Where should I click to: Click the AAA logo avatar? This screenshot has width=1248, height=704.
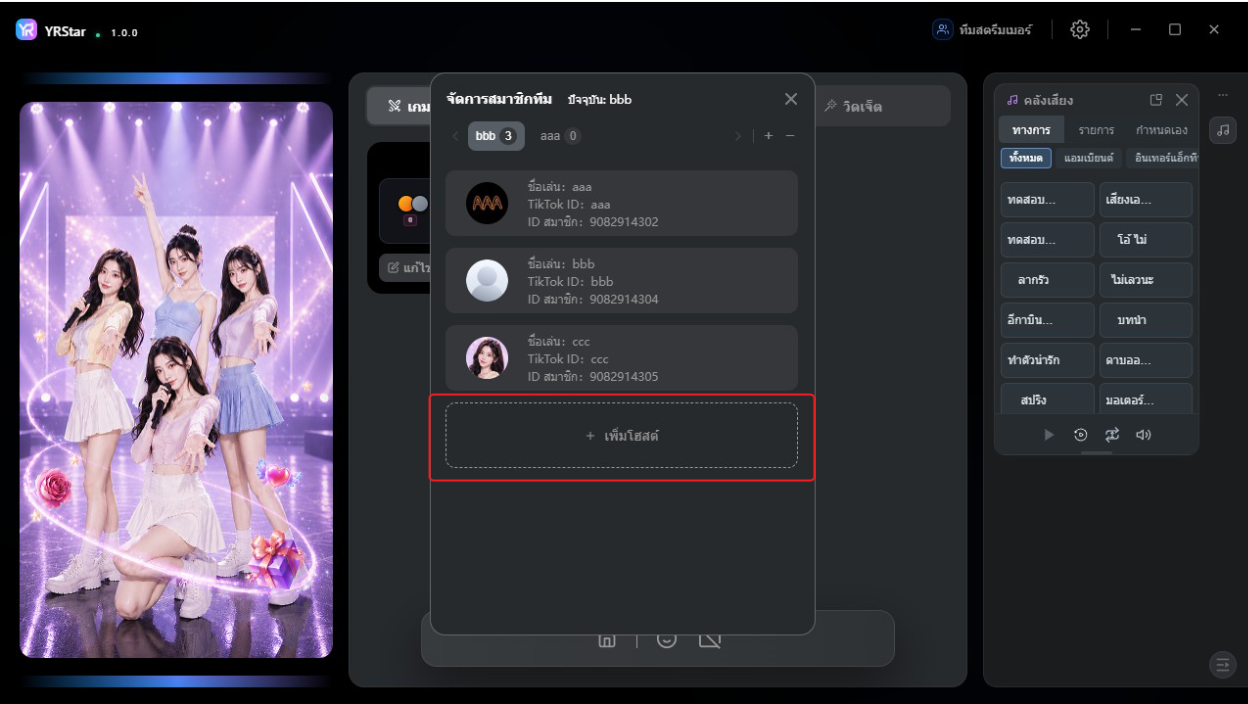click(487, 204)
